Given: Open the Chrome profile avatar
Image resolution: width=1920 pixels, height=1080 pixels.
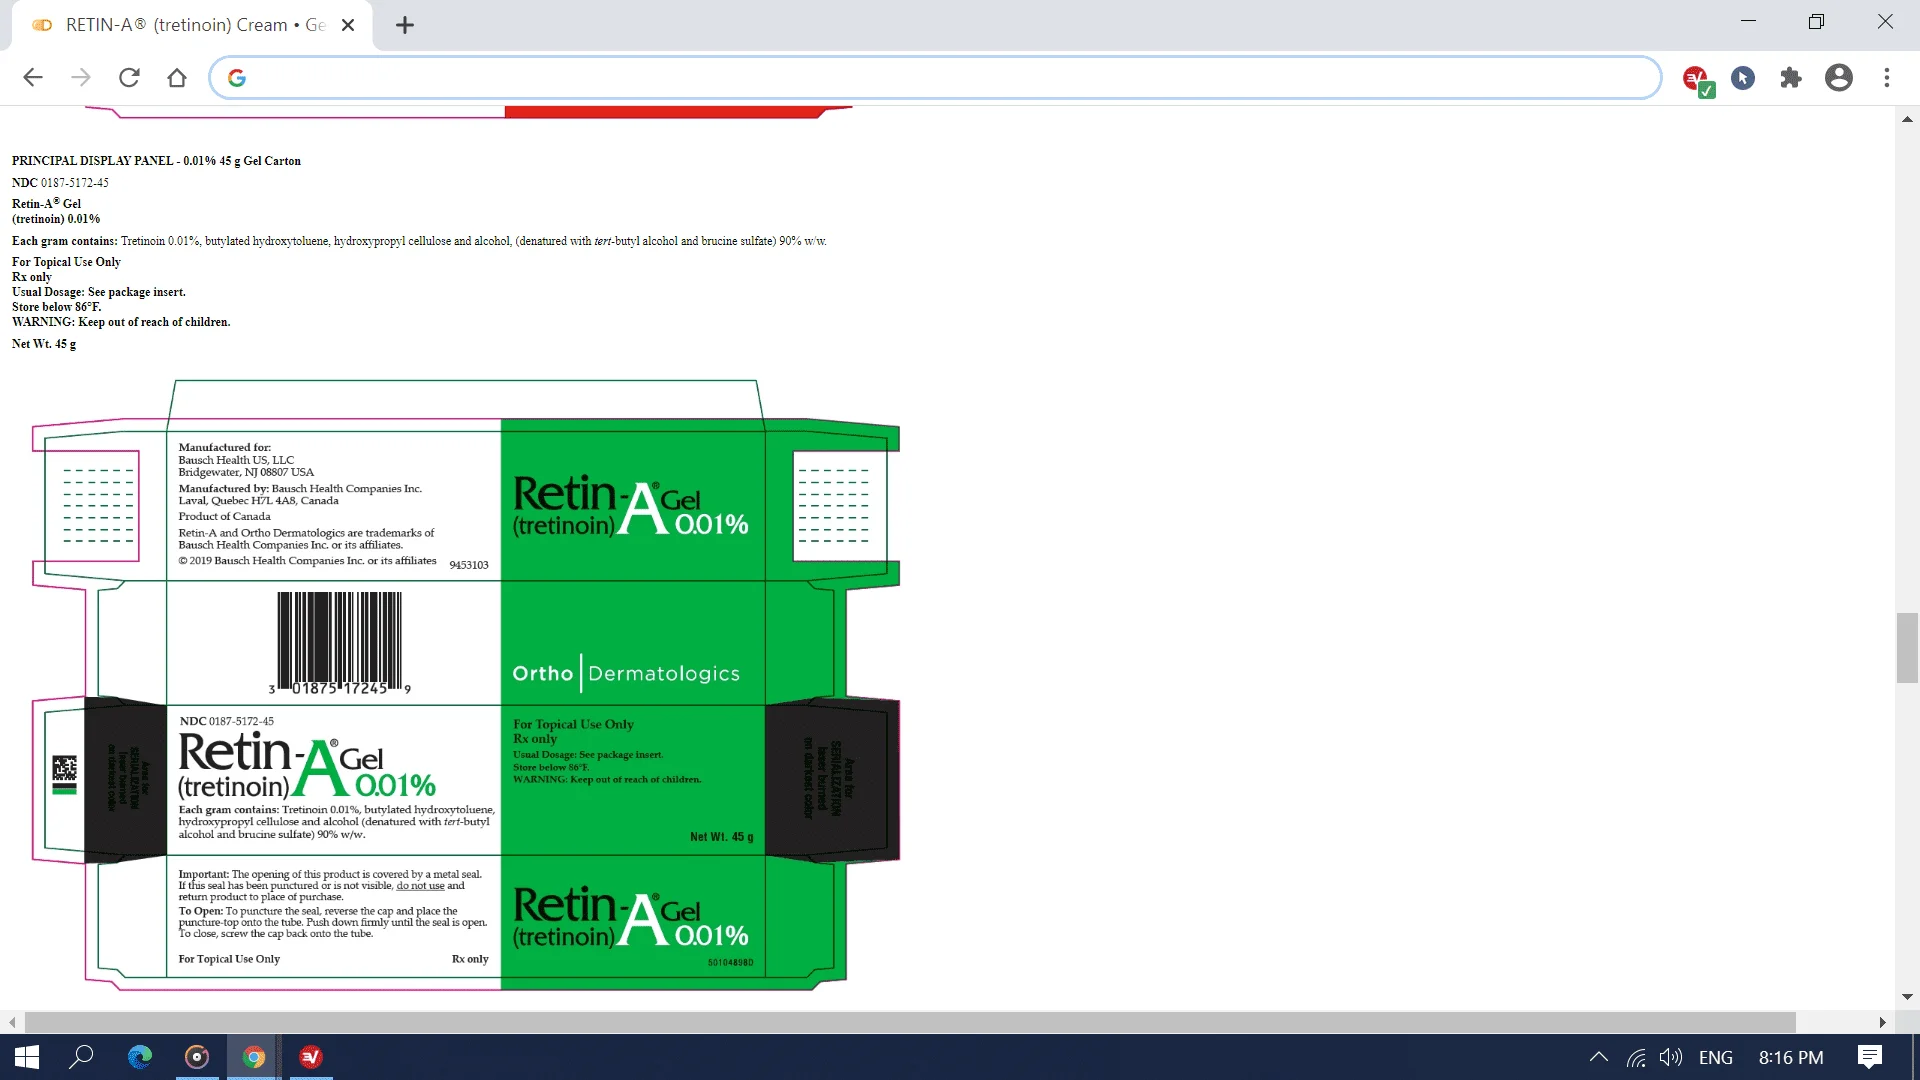Looking at the screenshot, I should point(1839,78).
